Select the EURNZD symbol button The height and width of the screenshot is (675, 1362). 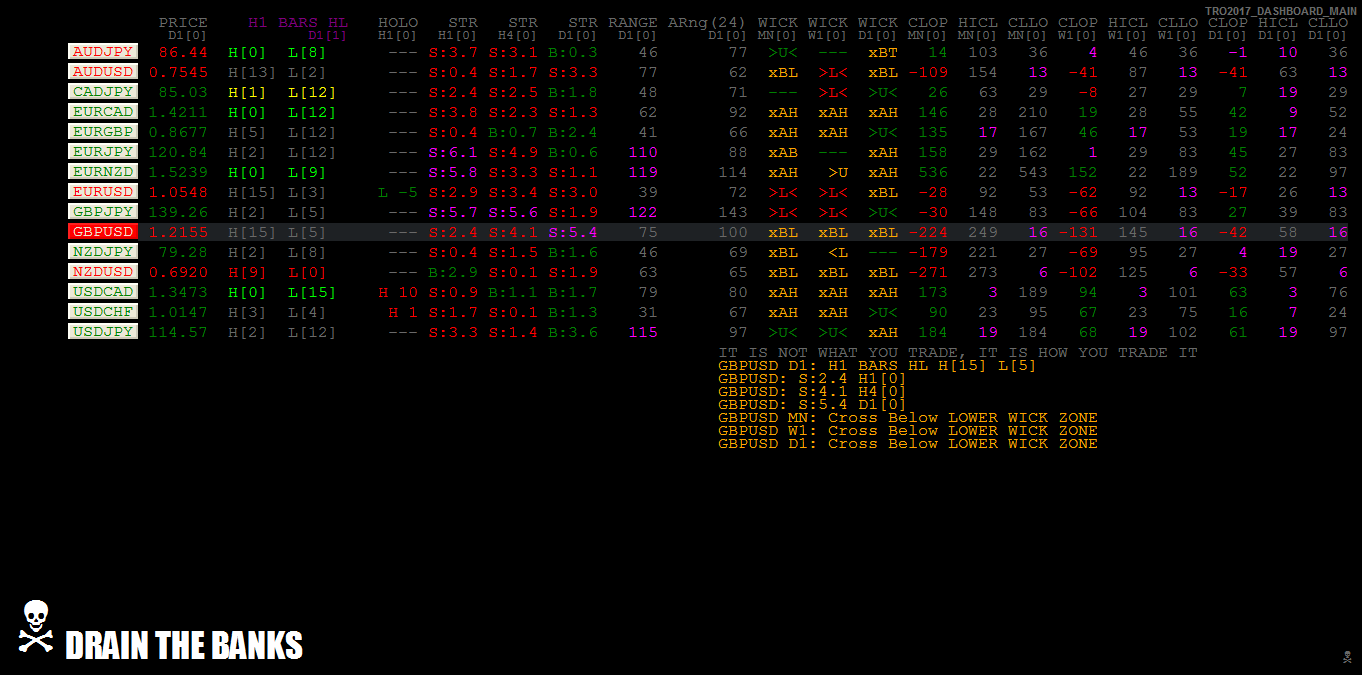pos(103,171)
